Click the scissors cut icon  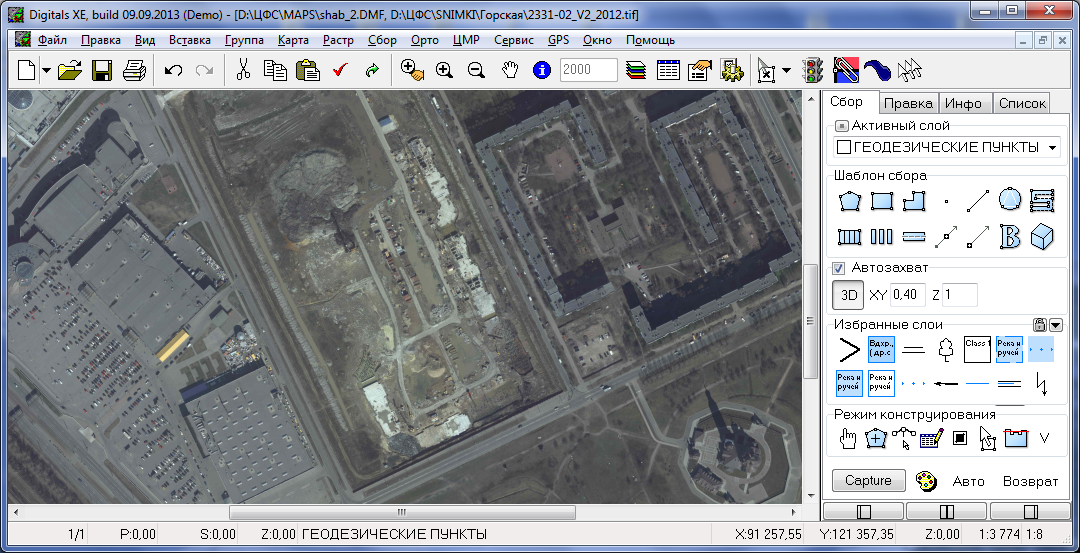click(x=242, y=70)
